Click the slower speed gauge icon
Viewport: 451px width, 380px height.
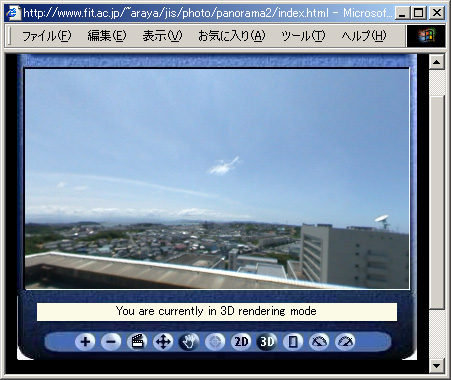click(319, 342)
